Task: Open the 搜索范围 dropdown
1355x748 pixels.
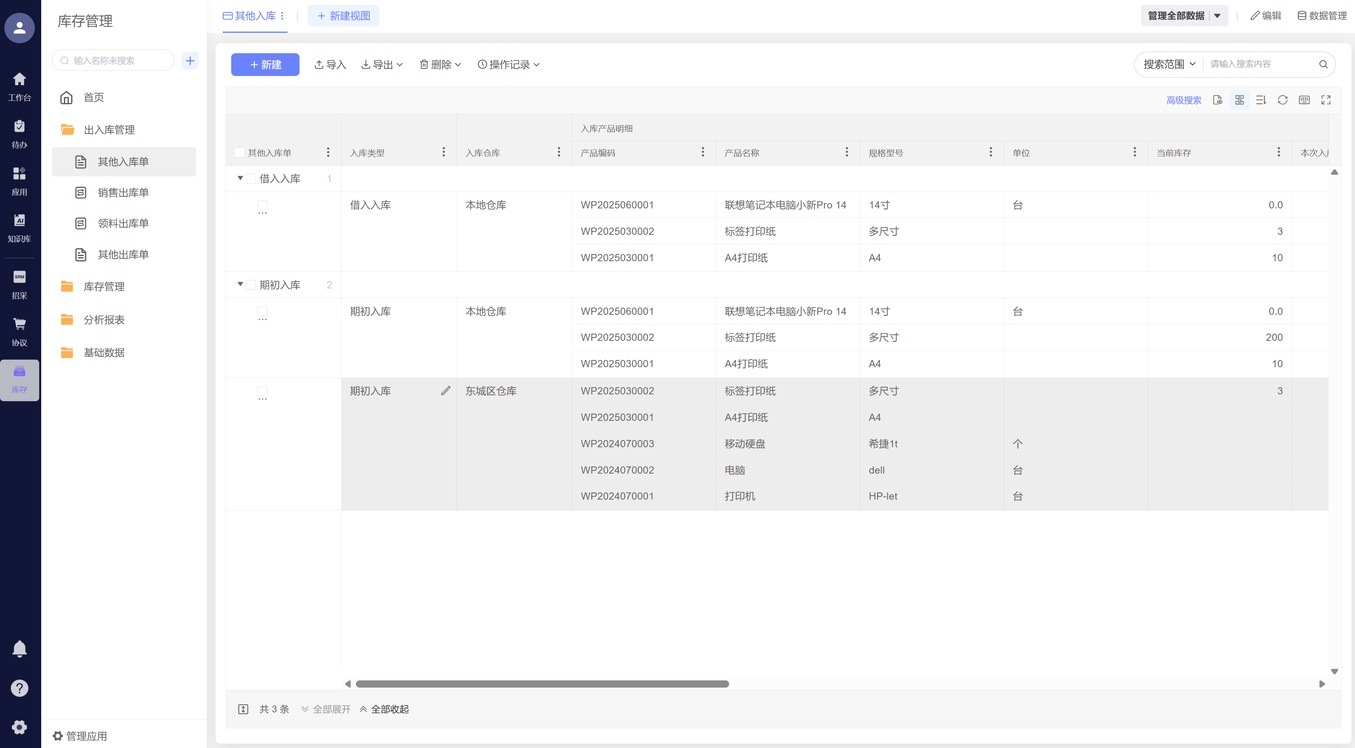Action: pos(1169,64)
